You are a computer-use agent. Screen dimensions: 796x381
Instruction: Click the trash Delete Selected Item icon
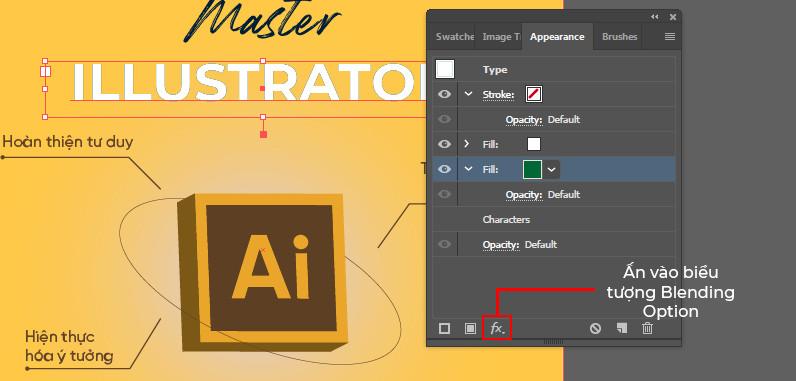[647, 328]
